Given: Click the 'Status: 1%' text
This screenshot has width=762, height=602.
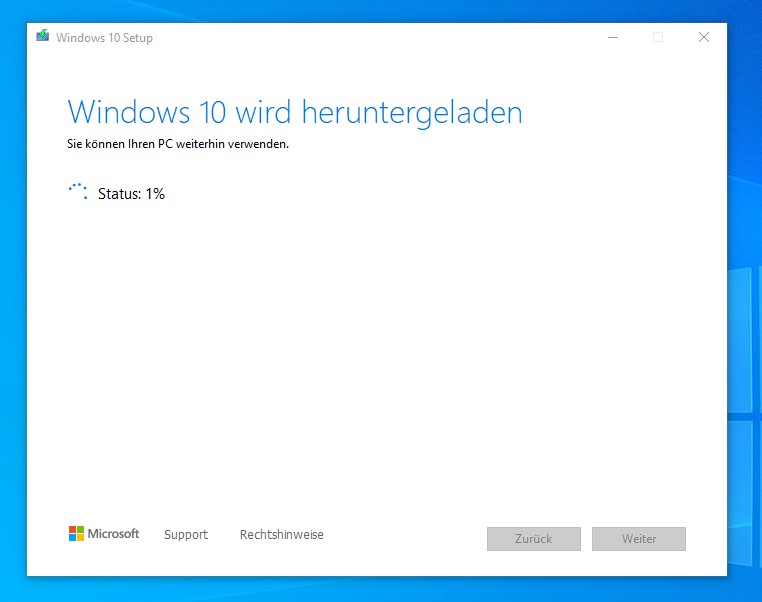Looking at the screenshot, I should [131, 194].
